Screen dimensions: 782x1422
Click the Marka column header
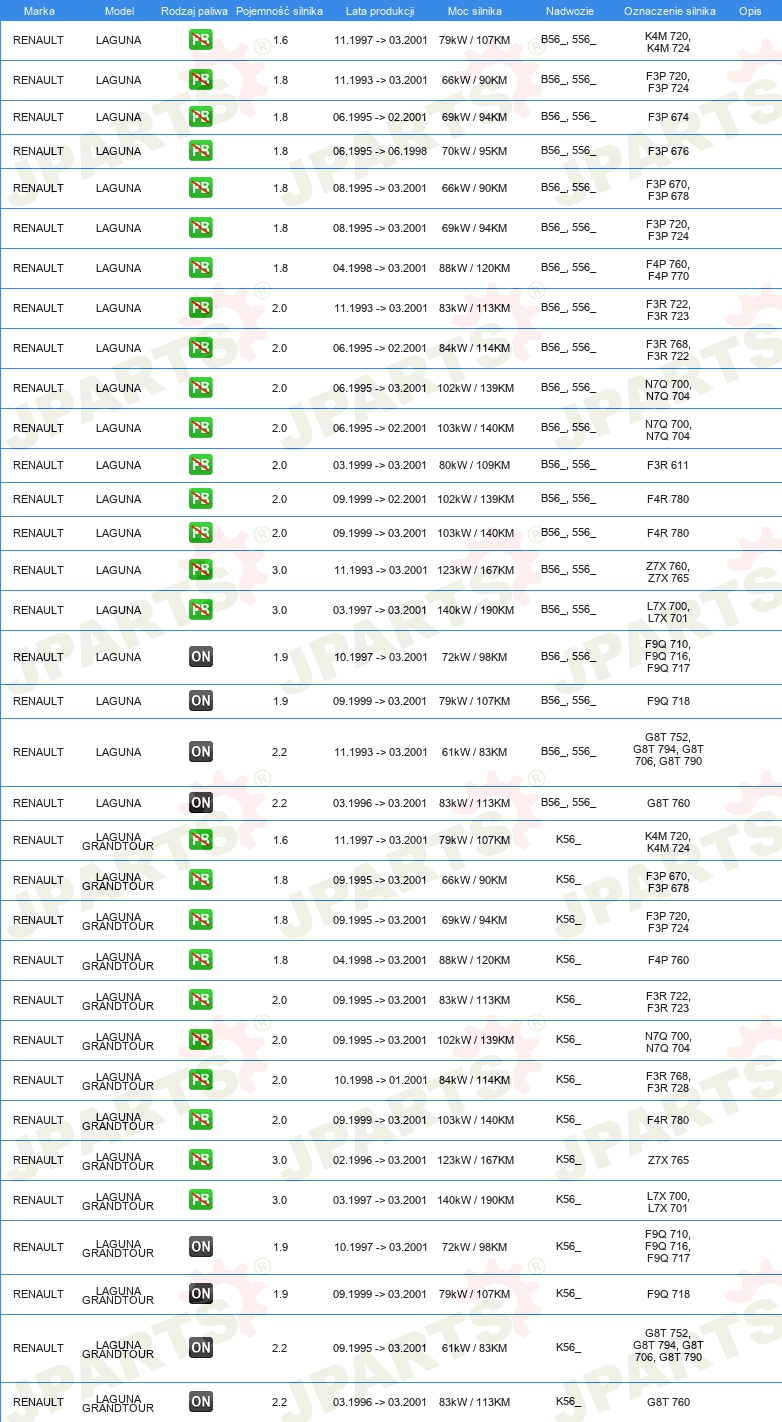click(39, 11)
